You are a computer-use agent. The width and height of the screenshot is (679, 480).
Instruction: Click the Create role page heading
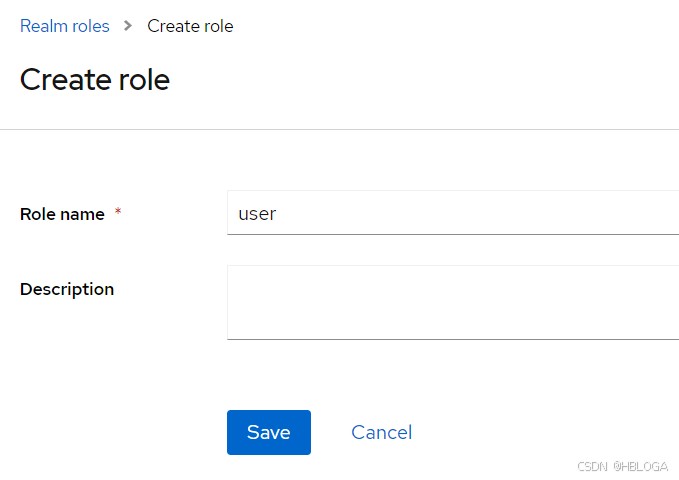point(95,79)
